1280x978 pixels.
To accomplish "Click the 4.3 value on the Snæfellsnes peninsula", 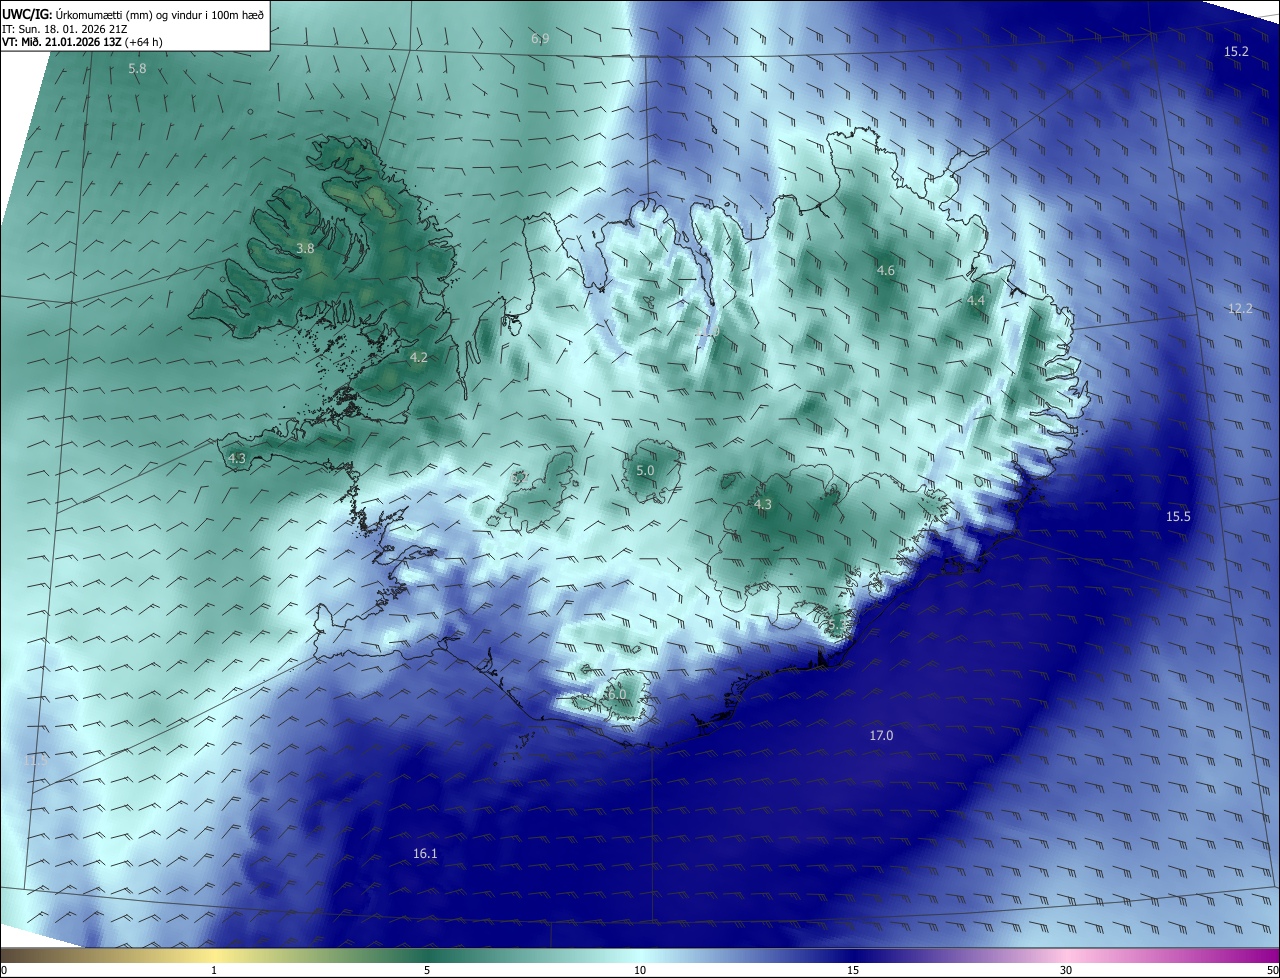I will point(237,458).
